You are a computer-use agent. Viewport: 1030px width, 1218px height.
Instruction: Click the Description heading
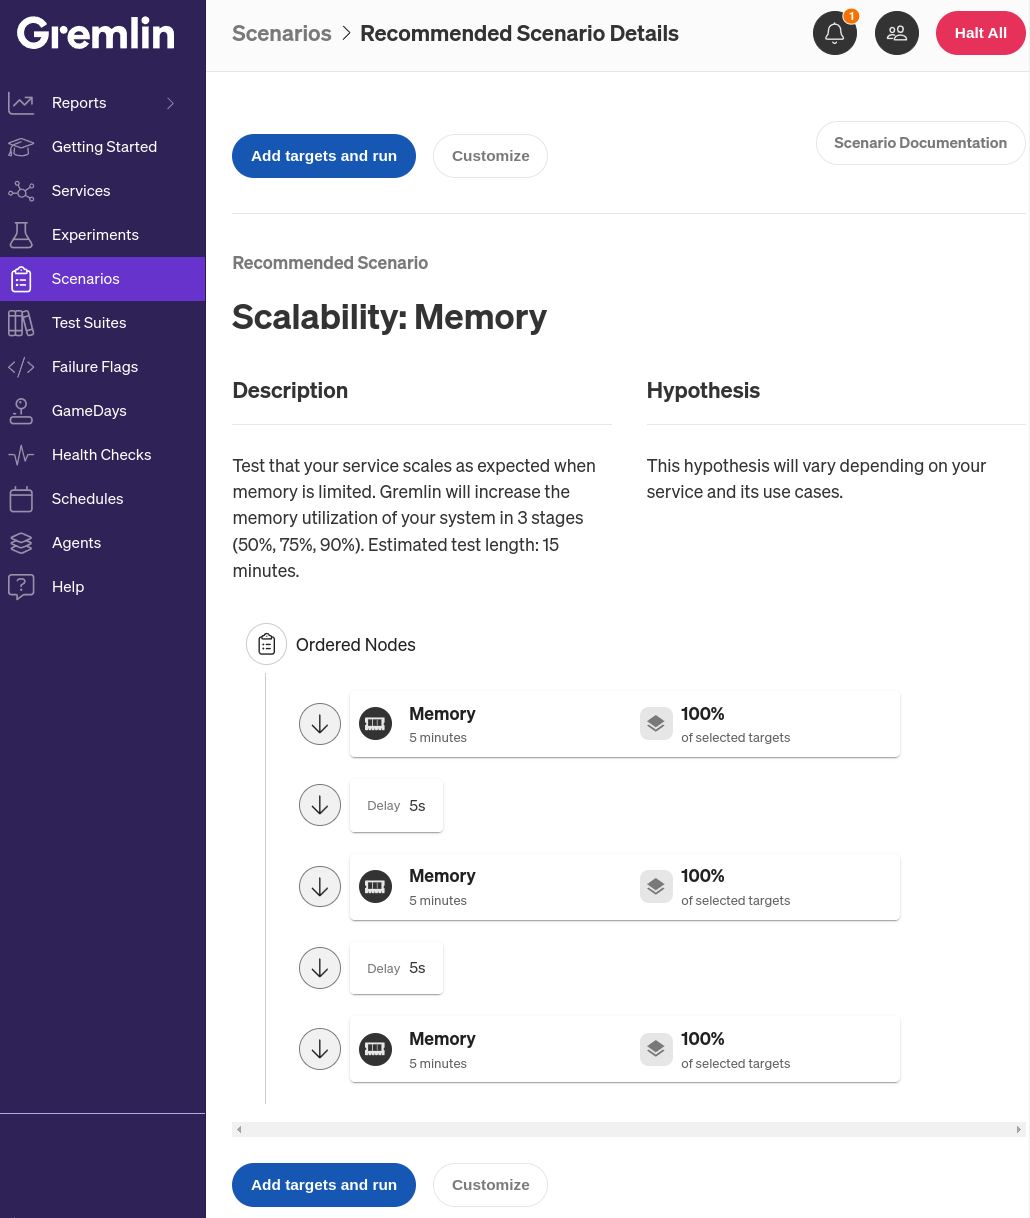[x=290, y=391]
